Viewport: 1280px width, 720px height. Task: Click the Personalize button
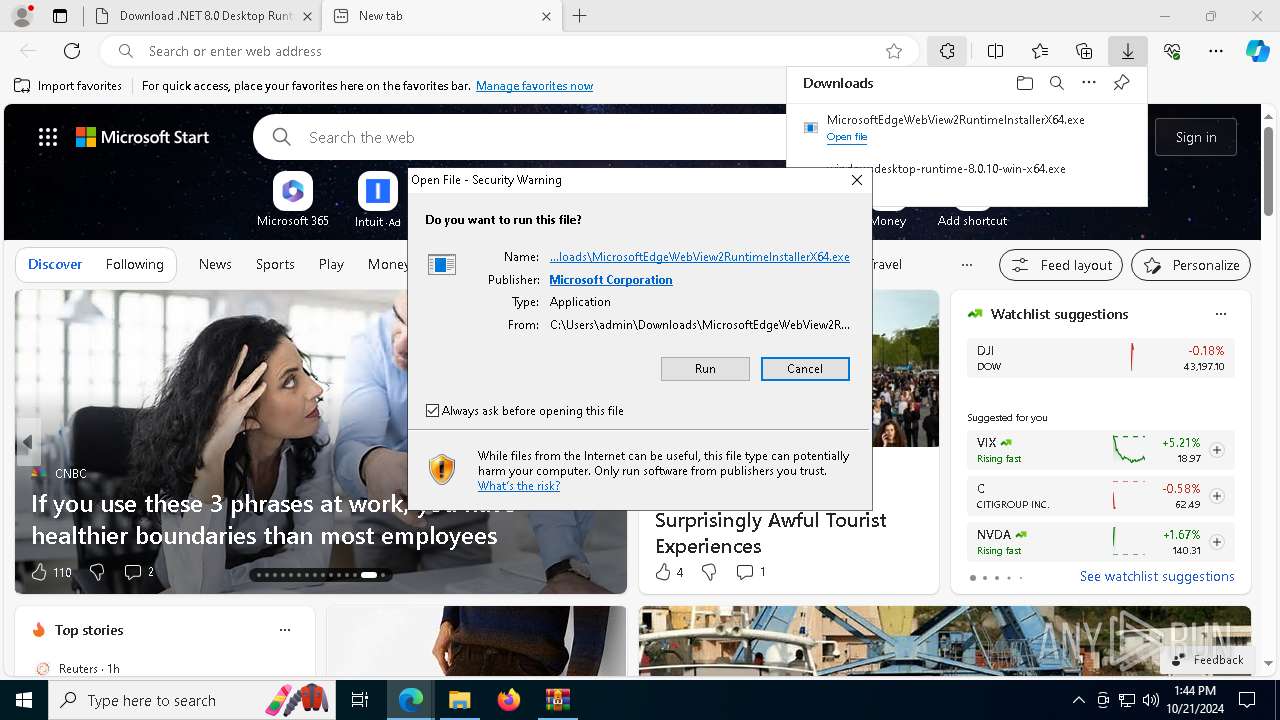coord(1191,265)
